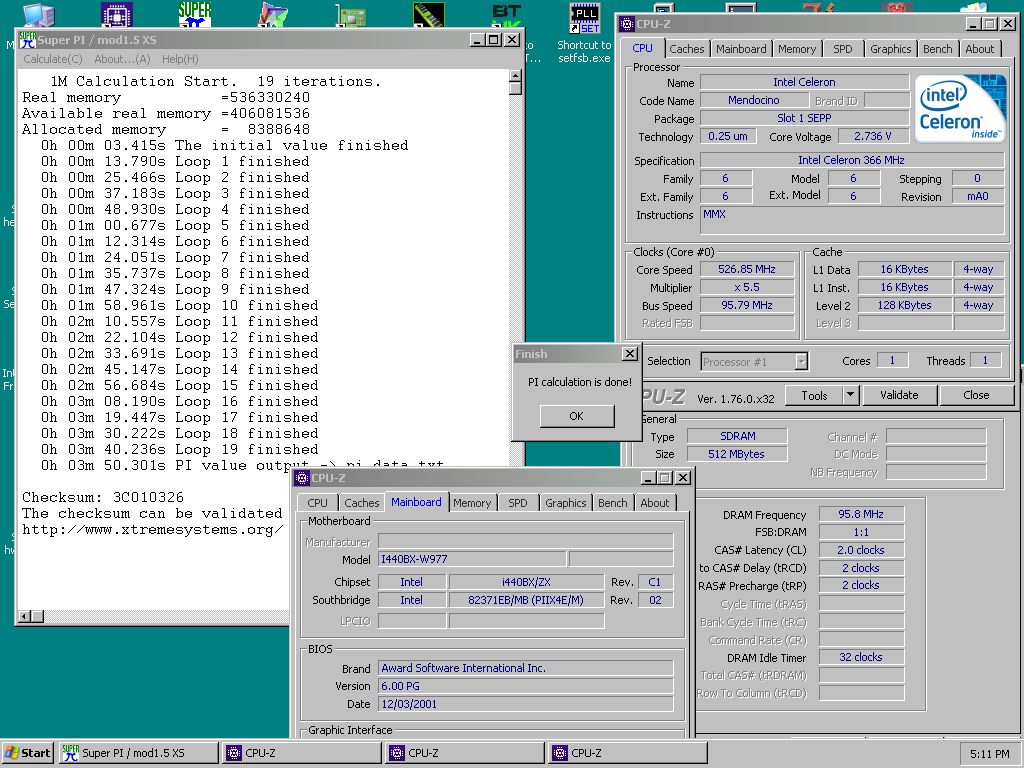Click the Super PI scrollbar up arrow
The height and width of the screenshot is (768, 1024).
click(x=515, y=76)
